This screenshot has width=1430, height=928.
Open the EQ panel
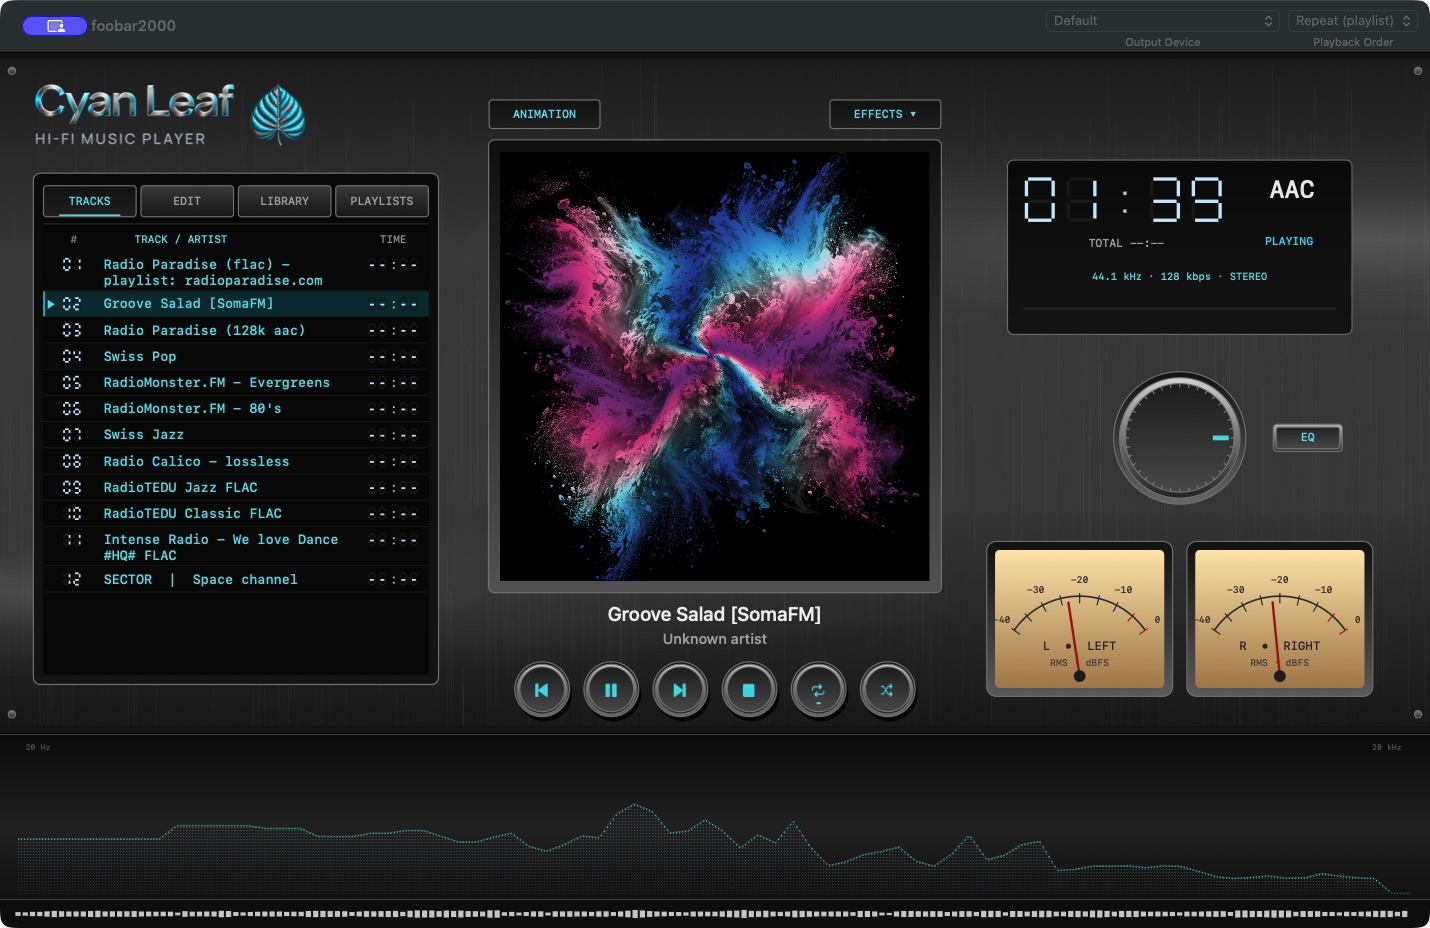tap(1307, 437)
